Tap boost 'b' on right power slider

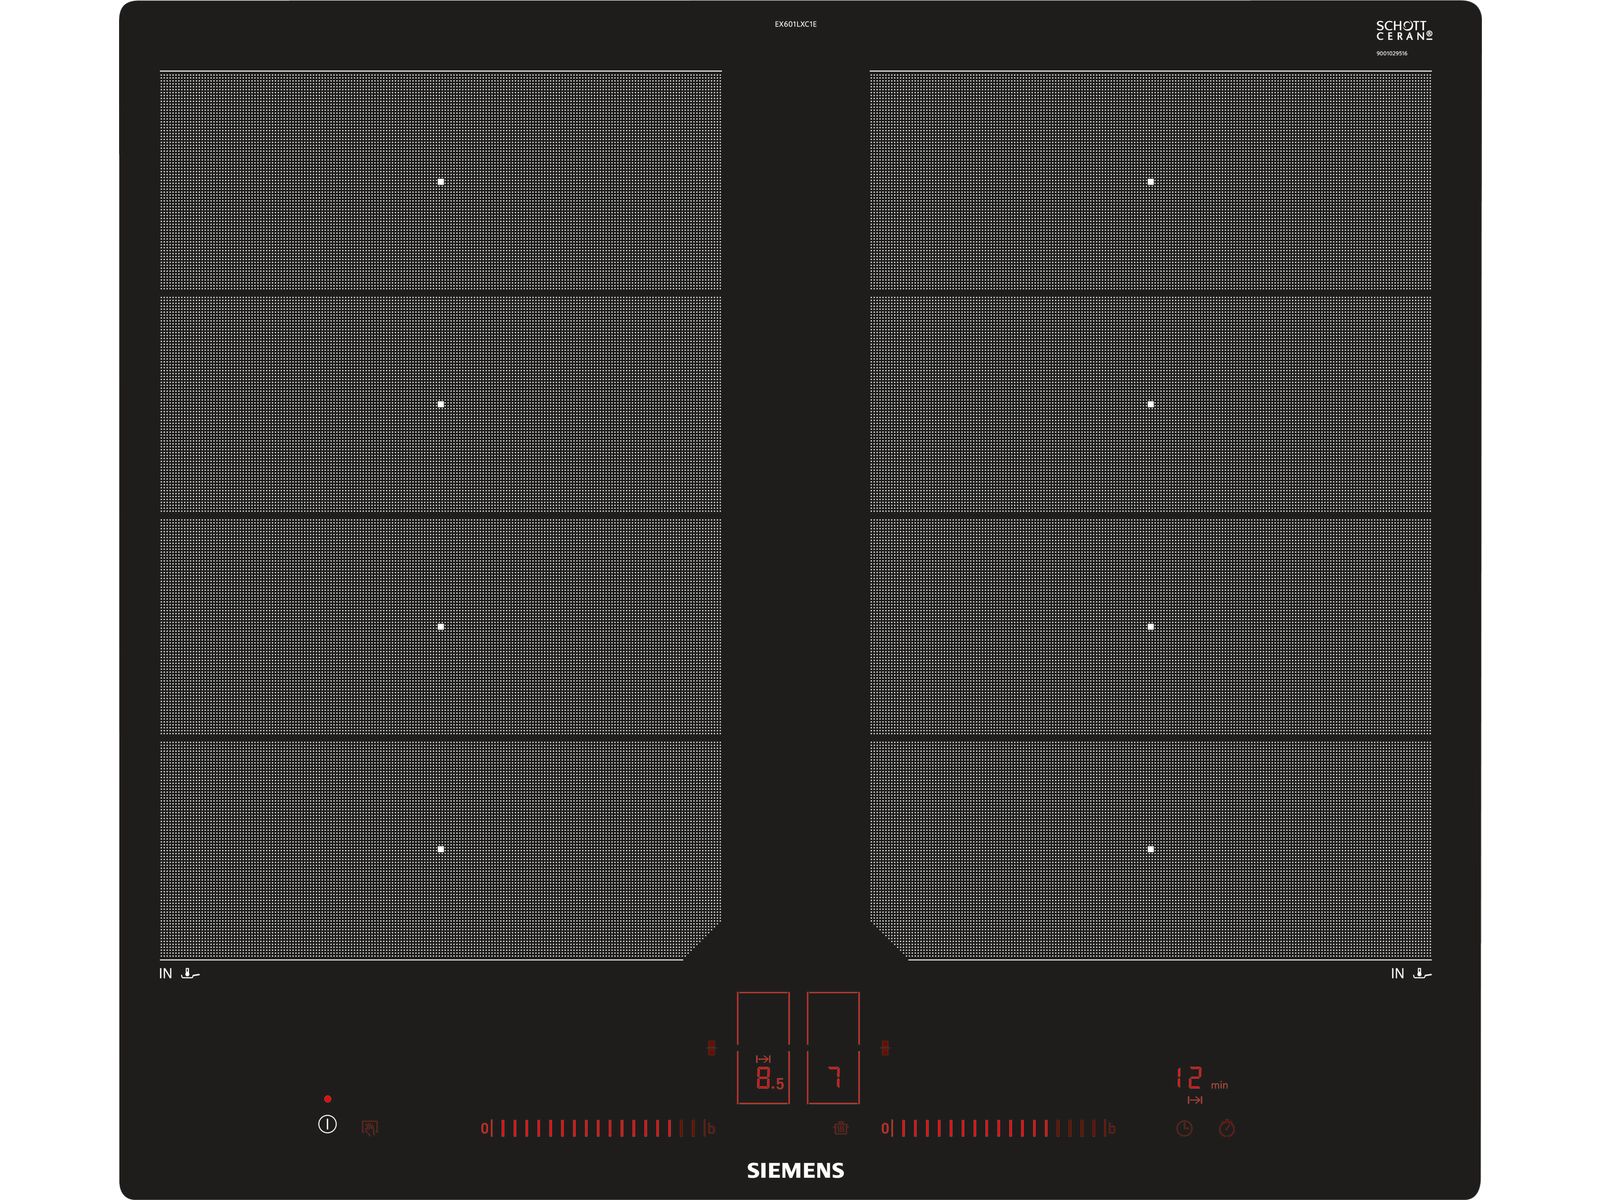point(1111,1129)
